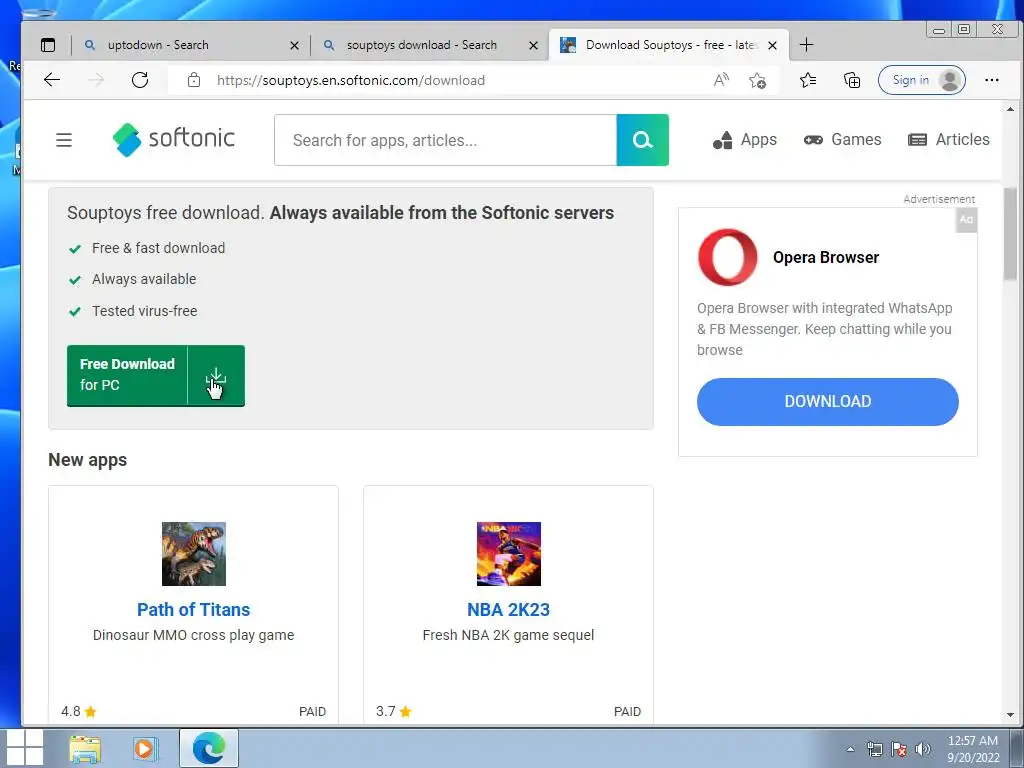Select the Download Souptoys tab
This screenshot has height=768, width=1024.
[669, 45]
